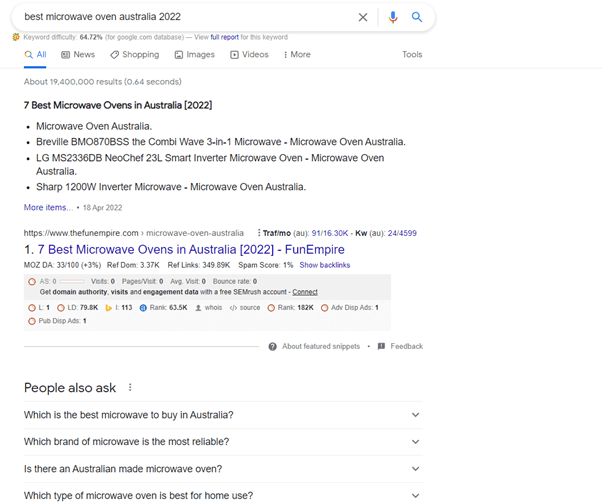This screenshot has width=602, height=504.
Task: Click the 18 Apr 2022 date text
Action: pyautogui.click(x=103, y=208)
